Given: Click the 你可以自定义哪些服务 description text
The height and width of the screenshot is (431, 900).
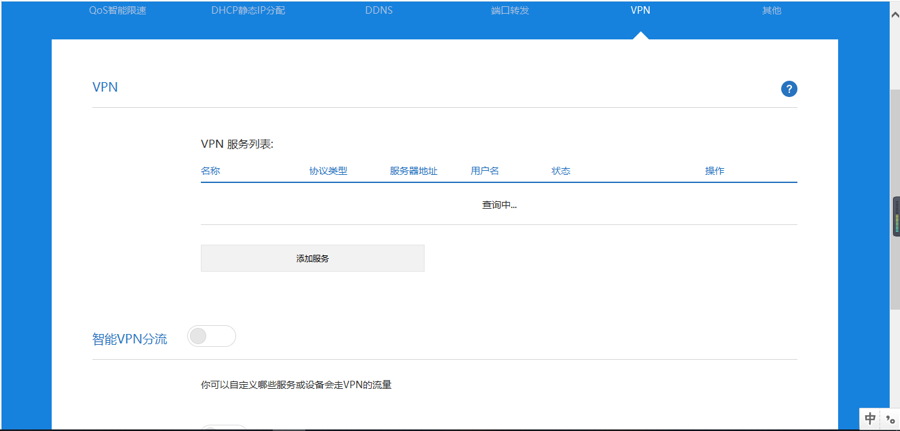Looking at the screenshot, I should point(296,385).
